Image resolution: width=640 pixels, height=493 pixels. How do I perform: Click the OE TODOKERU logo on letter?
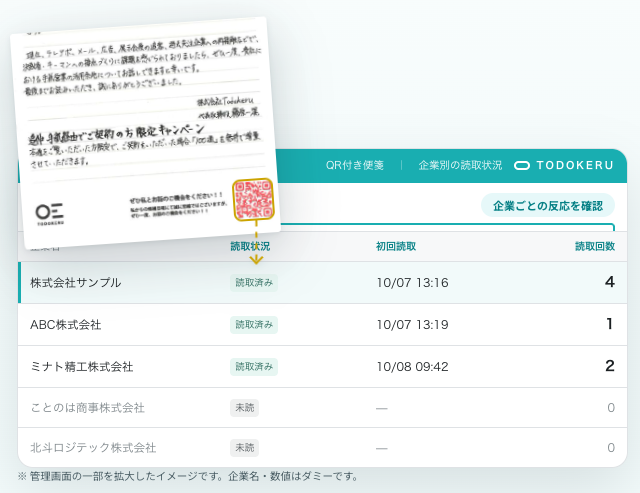50,214
